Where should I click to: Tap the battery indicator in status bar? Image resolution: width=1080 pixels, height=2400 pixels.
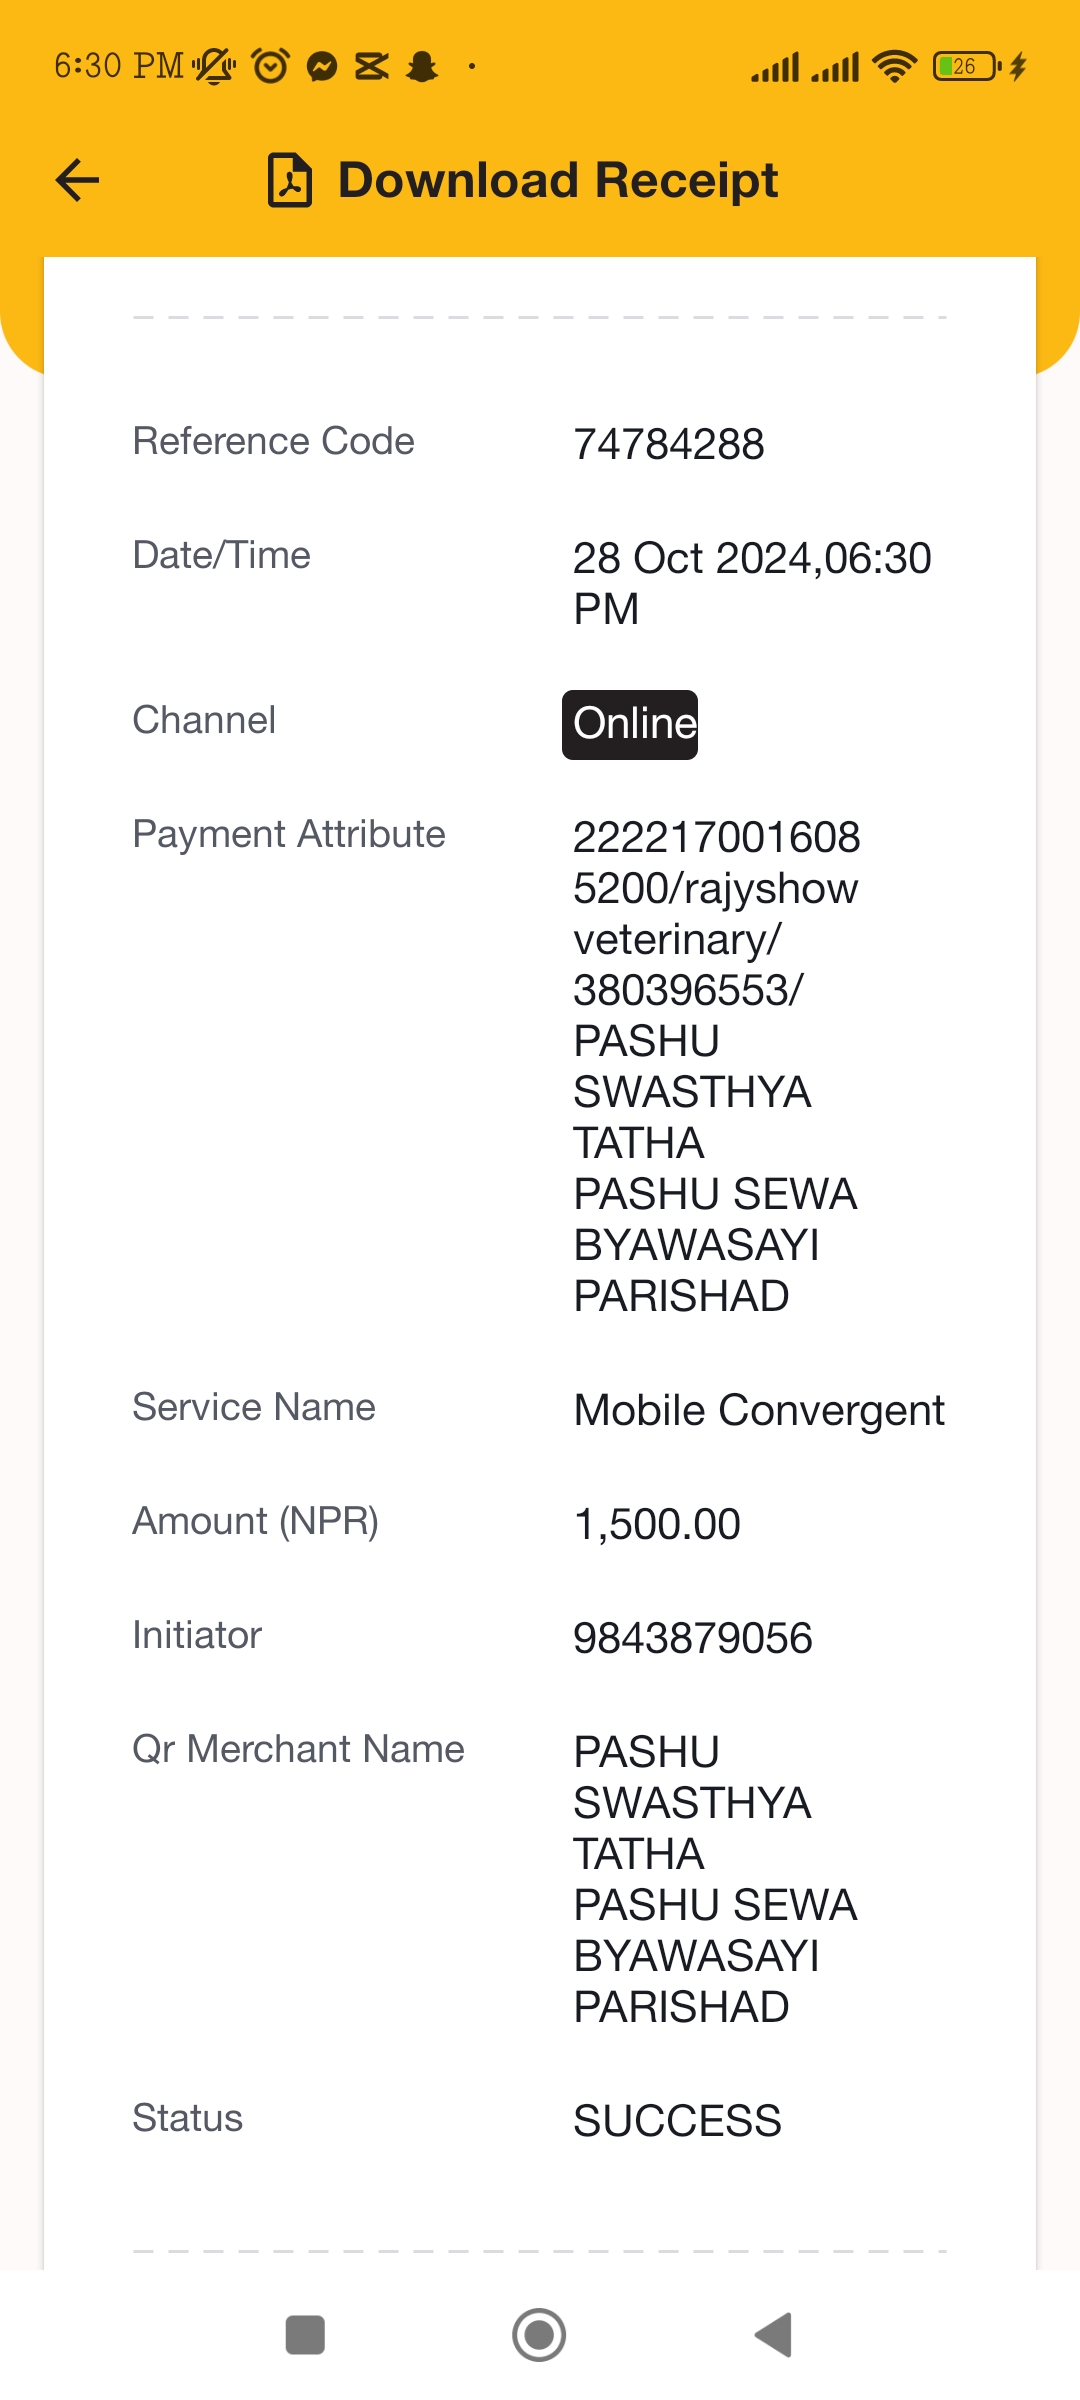(967, 66)
